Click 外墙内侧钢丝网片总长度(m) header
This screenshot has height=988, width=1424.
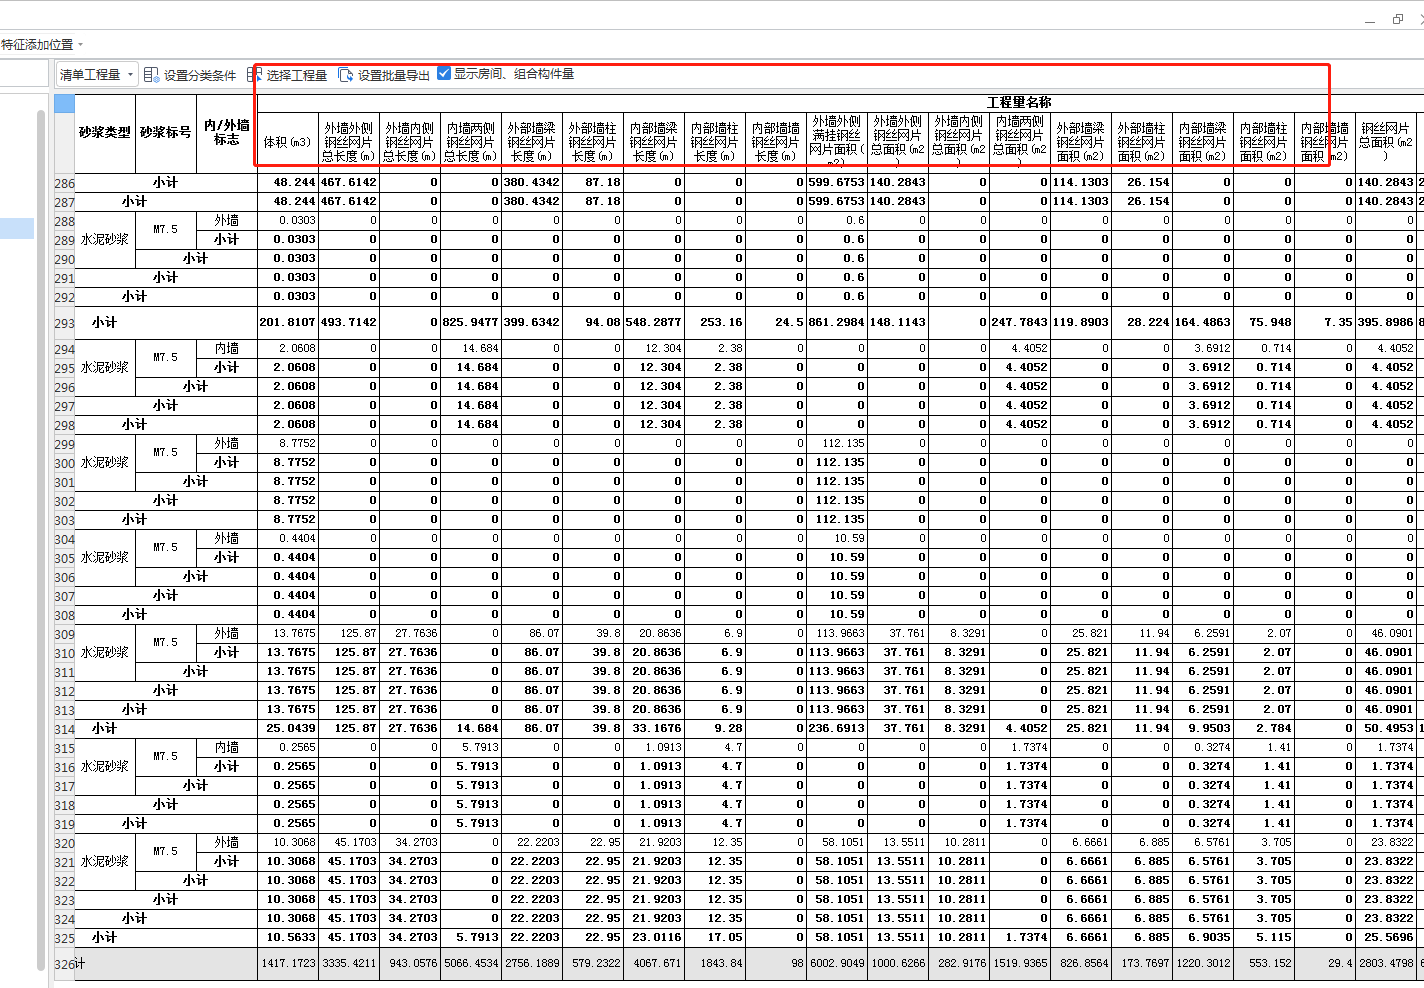[410, 142]
